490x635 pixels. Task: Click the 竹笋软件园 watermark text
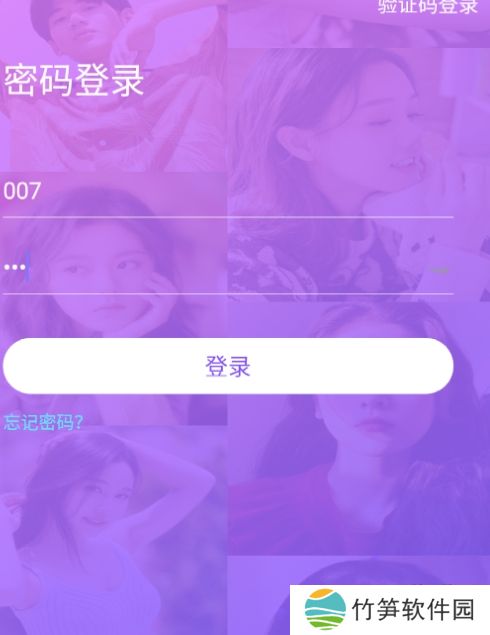(413, 609)
